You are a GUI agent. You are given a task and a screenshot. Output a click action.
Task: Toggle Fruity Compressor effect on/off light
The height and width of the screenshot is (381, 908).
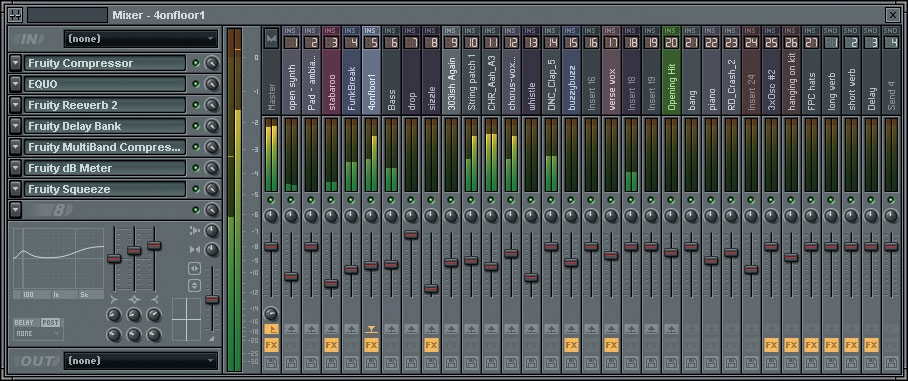(196, 63)
